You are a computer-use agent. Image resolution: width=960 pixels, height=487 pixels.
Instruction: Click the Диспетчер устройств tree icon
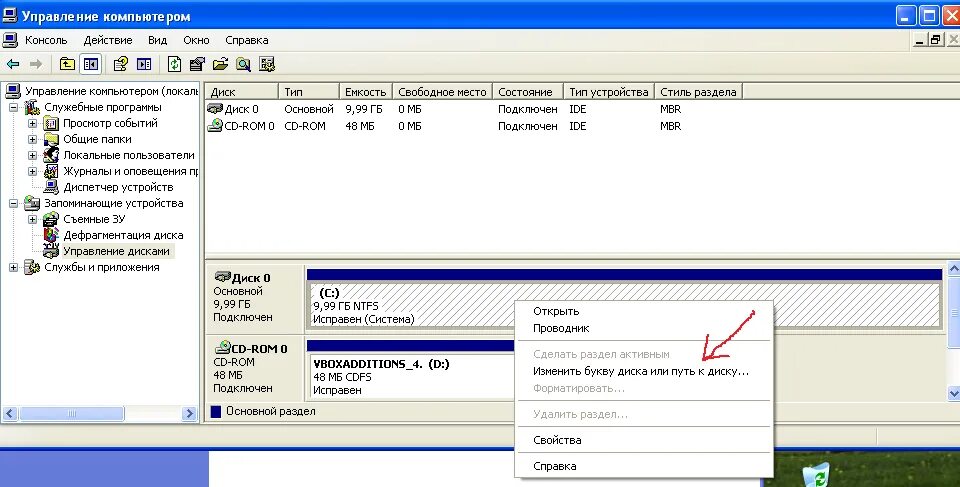pos(51,187)
